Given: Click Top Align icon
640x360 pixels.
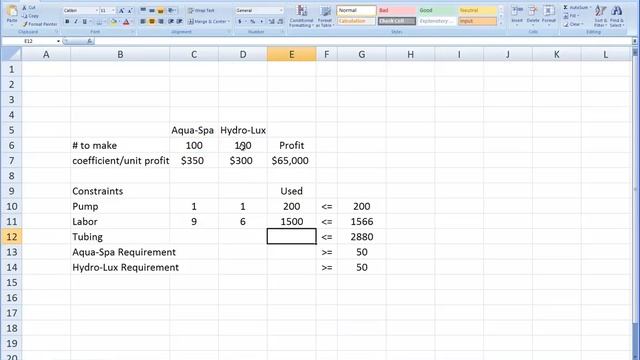Looking at the screenshot, I should coord(143,10).
